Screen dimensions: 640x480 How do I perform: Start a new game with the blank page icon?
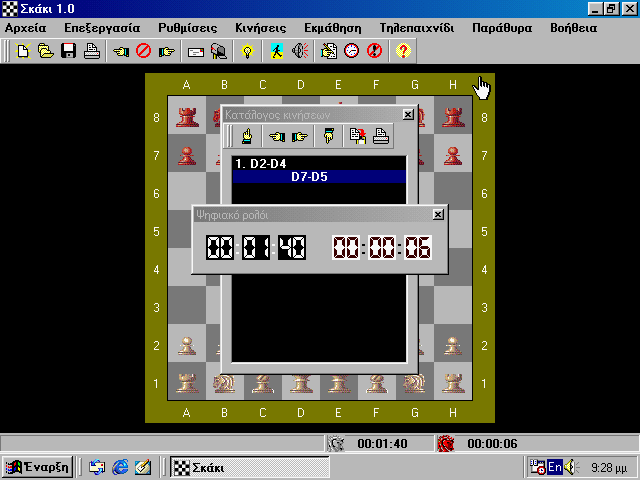[23, 51]
